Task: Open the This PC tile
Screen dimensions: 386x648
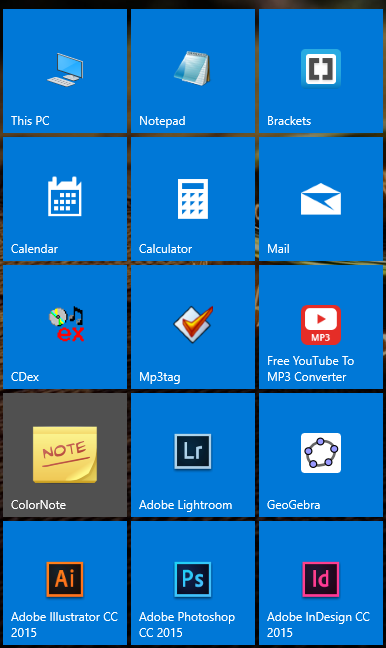Action: [x=65, y=71]
